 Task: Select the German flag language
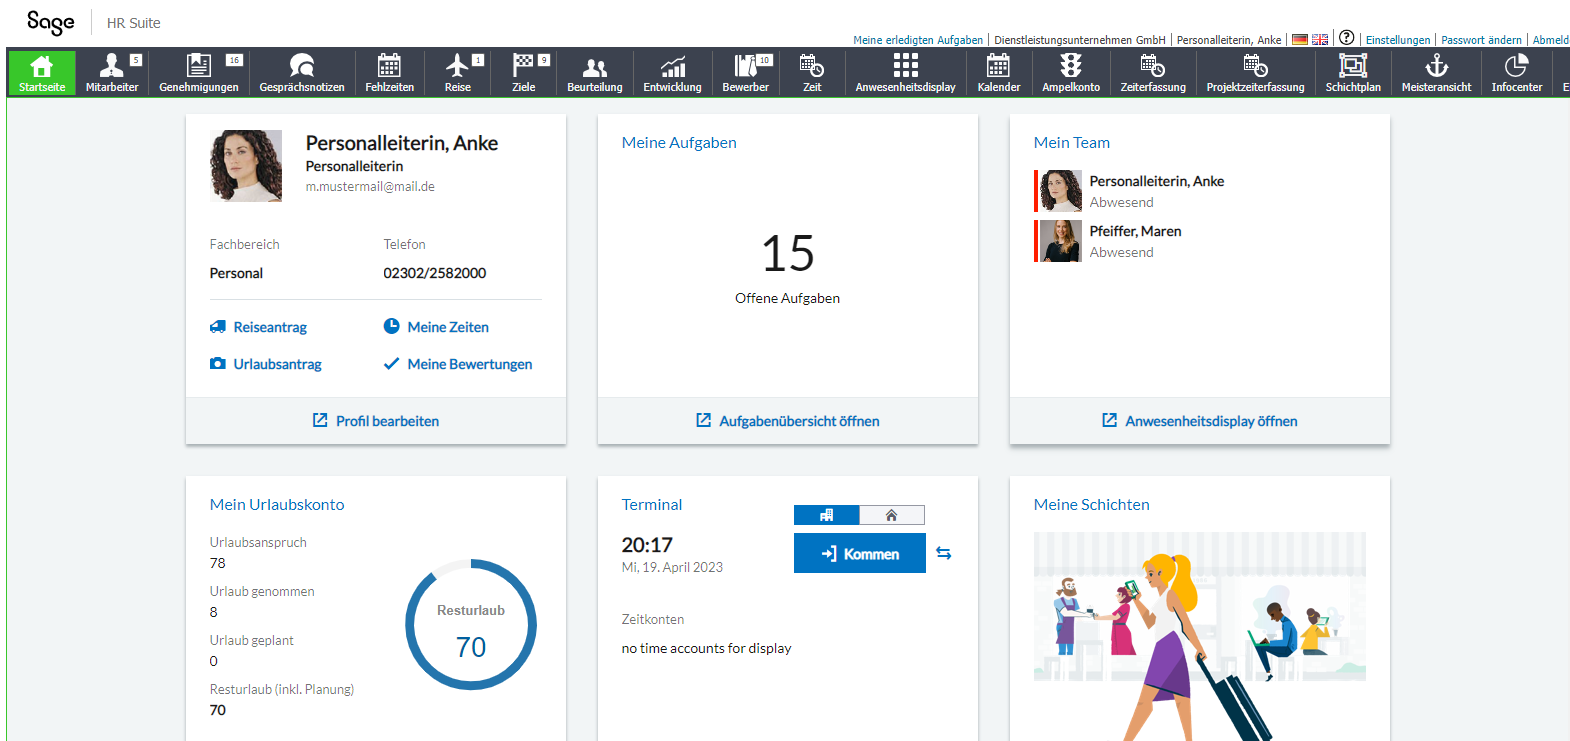coord(1300,40)
